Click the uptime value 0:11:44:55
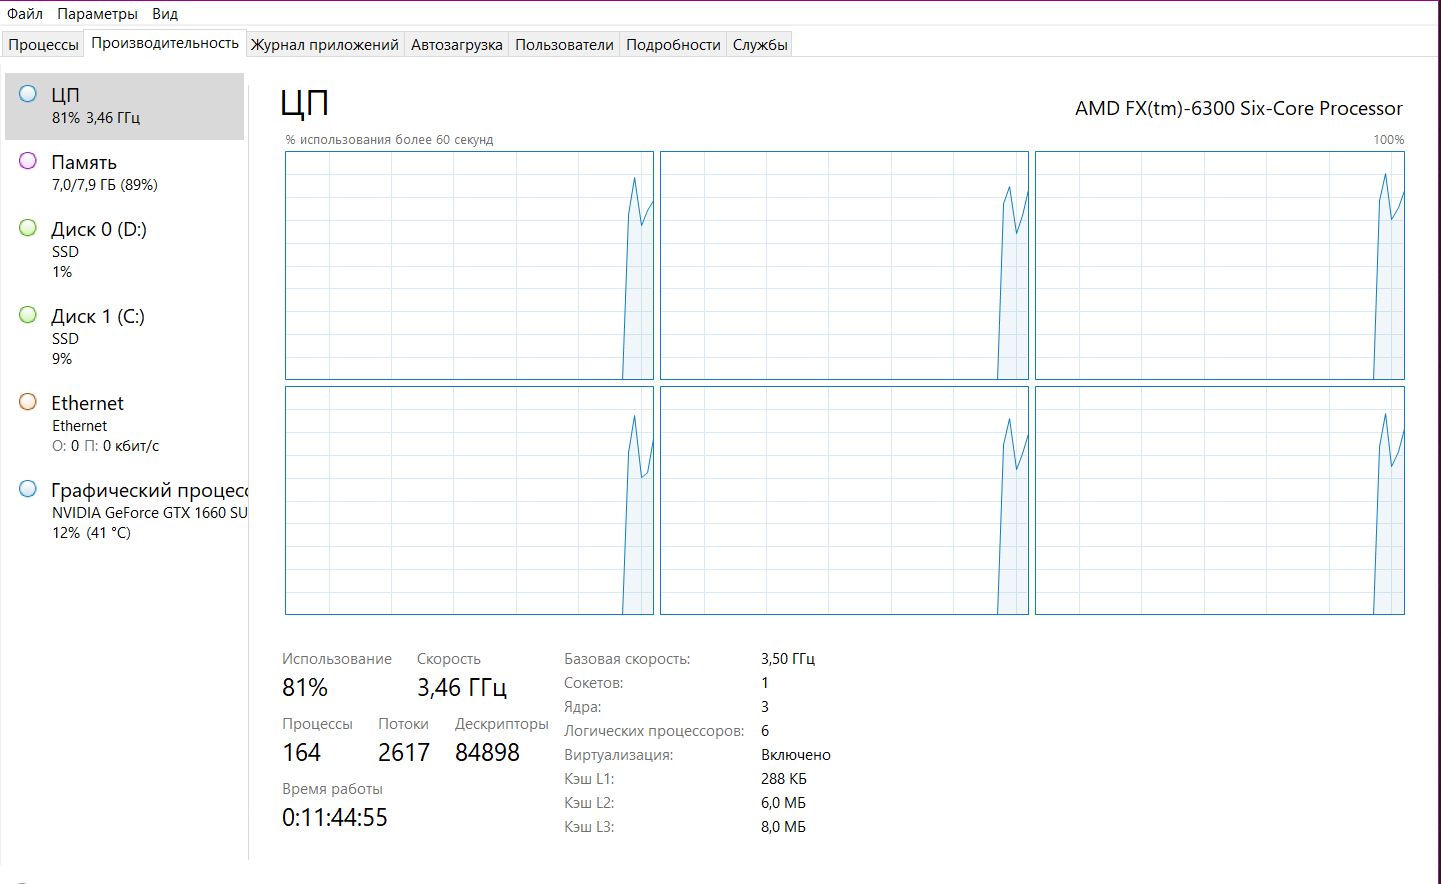The height and width of the screenshot is (884, 1441). [335, 817]
